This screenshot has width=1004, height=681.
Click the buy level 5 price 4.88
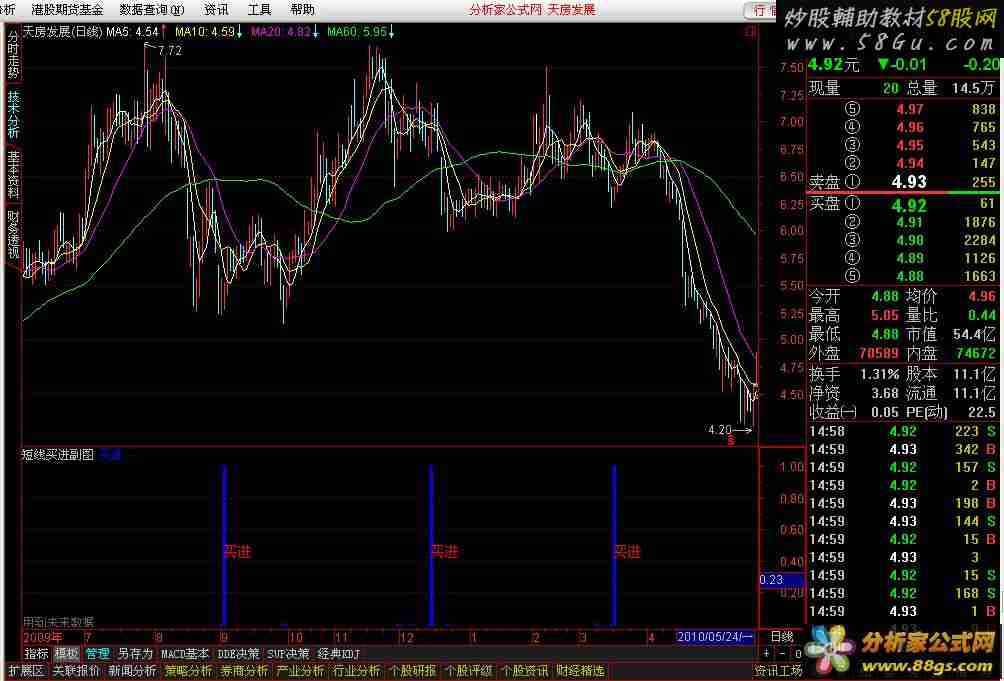coord(910,276)
